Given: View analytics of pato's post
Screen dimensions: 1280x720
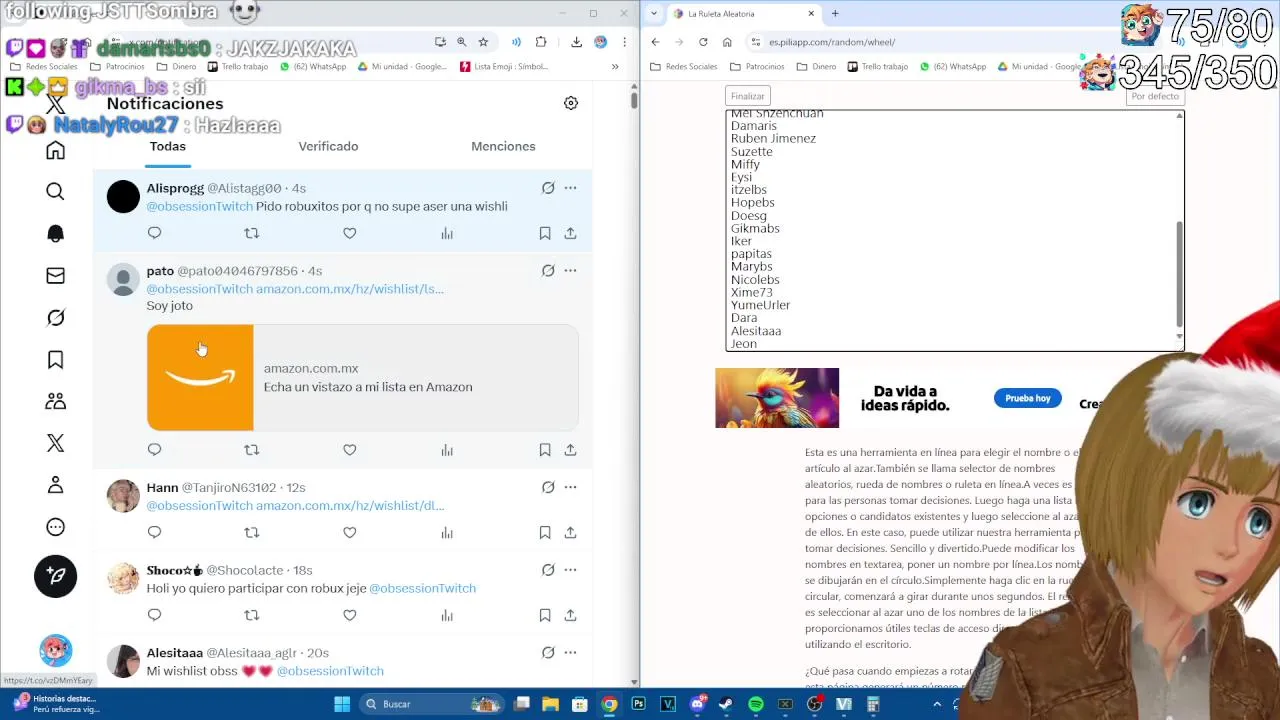Looking at the screenshot, I should 447,450.
